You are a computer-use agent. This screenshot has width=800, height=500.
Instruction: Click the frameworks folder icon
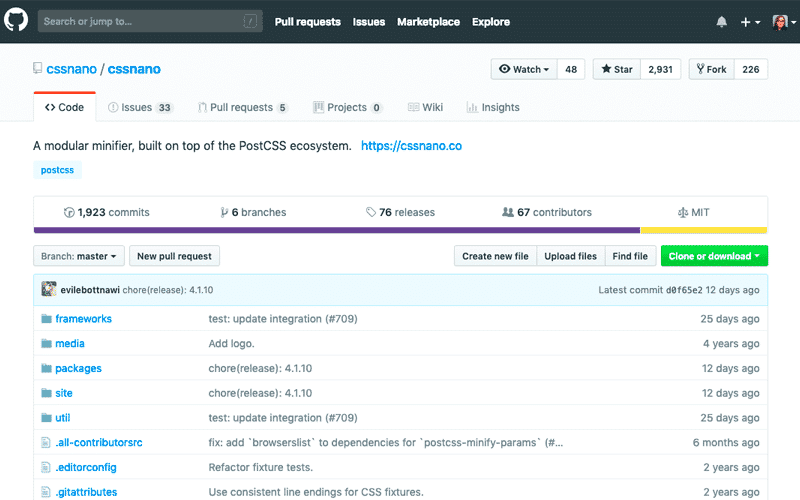click(x=46, y=319)
